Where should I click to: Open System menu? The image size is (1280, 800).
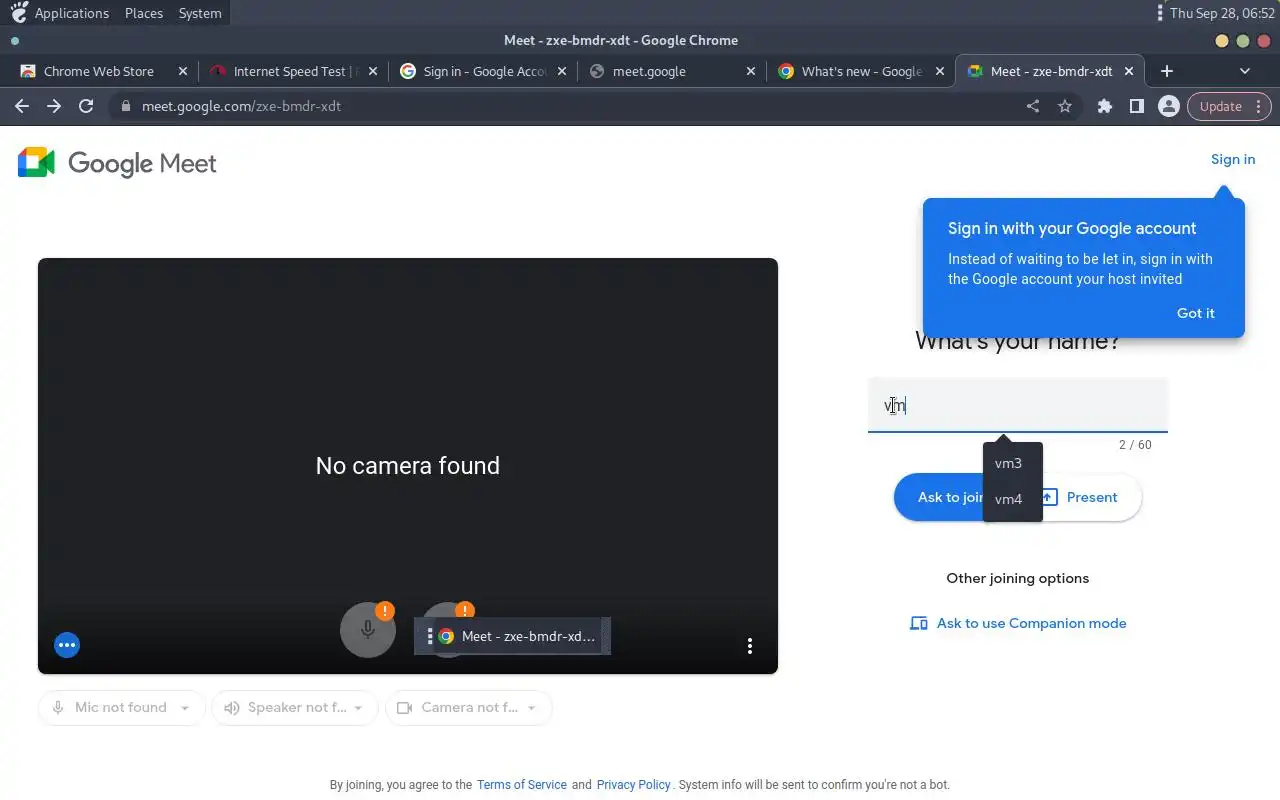click(200, 13)
